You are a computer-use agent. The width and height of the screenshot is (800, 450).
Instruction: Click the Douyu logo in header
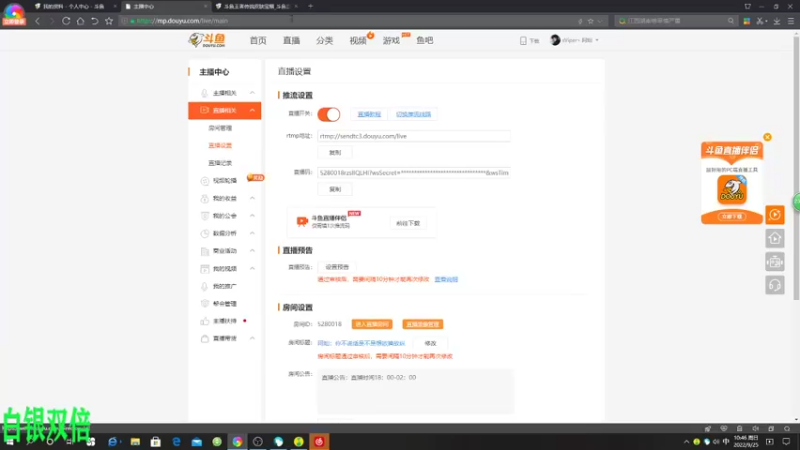207,40
